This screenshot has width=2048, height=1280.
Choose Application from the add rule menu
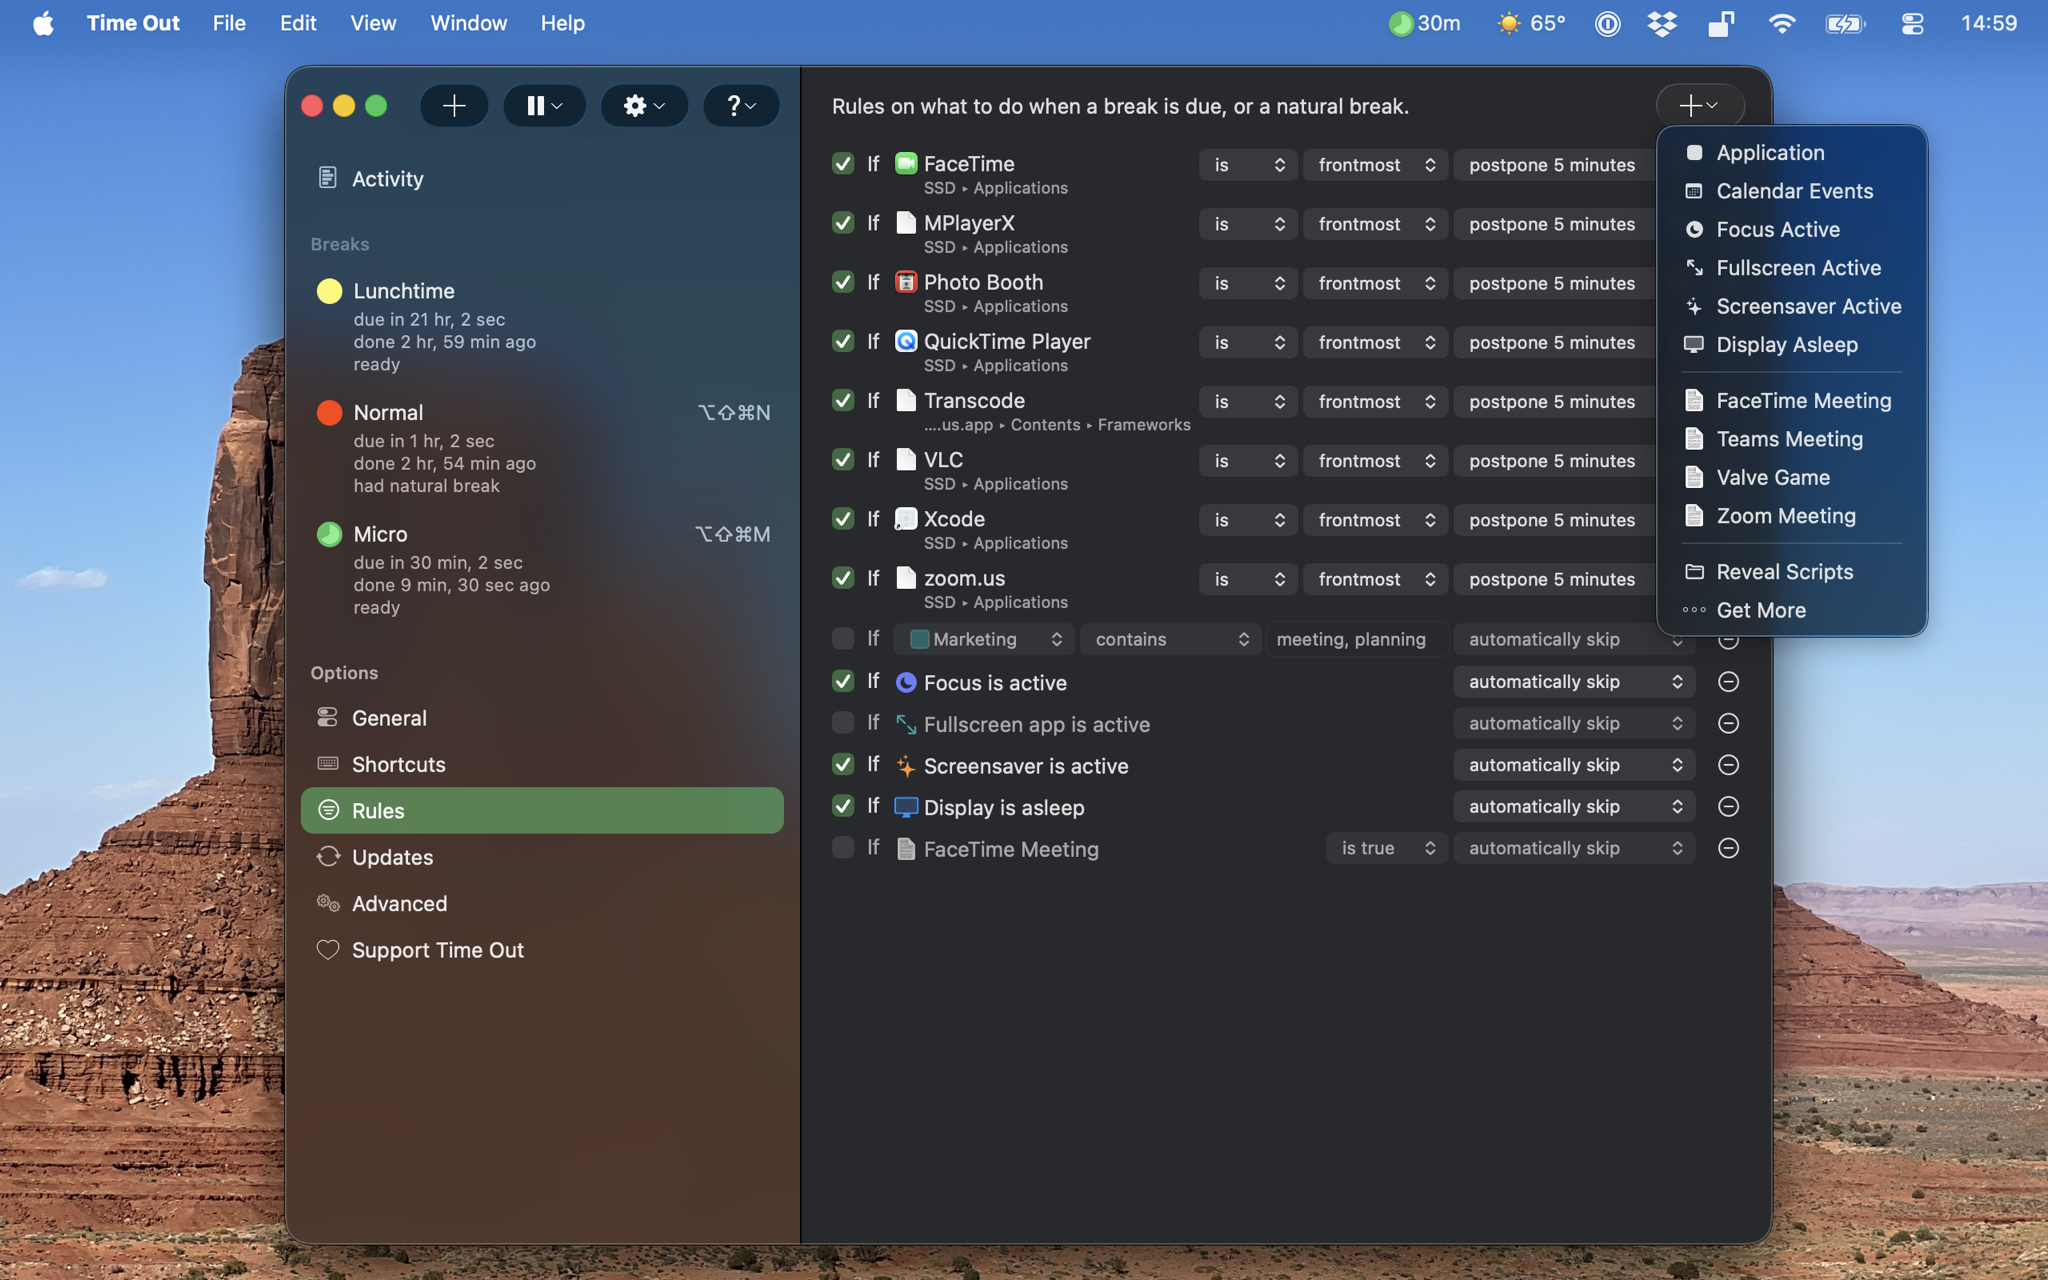(x=1791, y=153)
